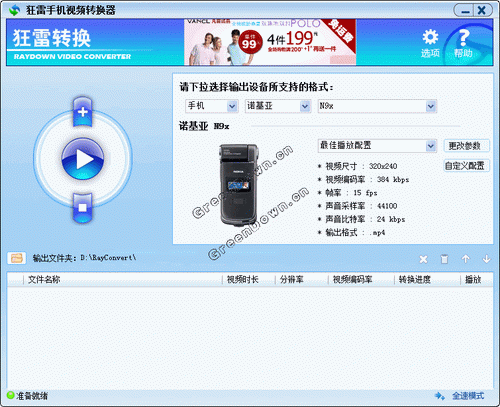Click the 更改参数 button

[466, 146]
